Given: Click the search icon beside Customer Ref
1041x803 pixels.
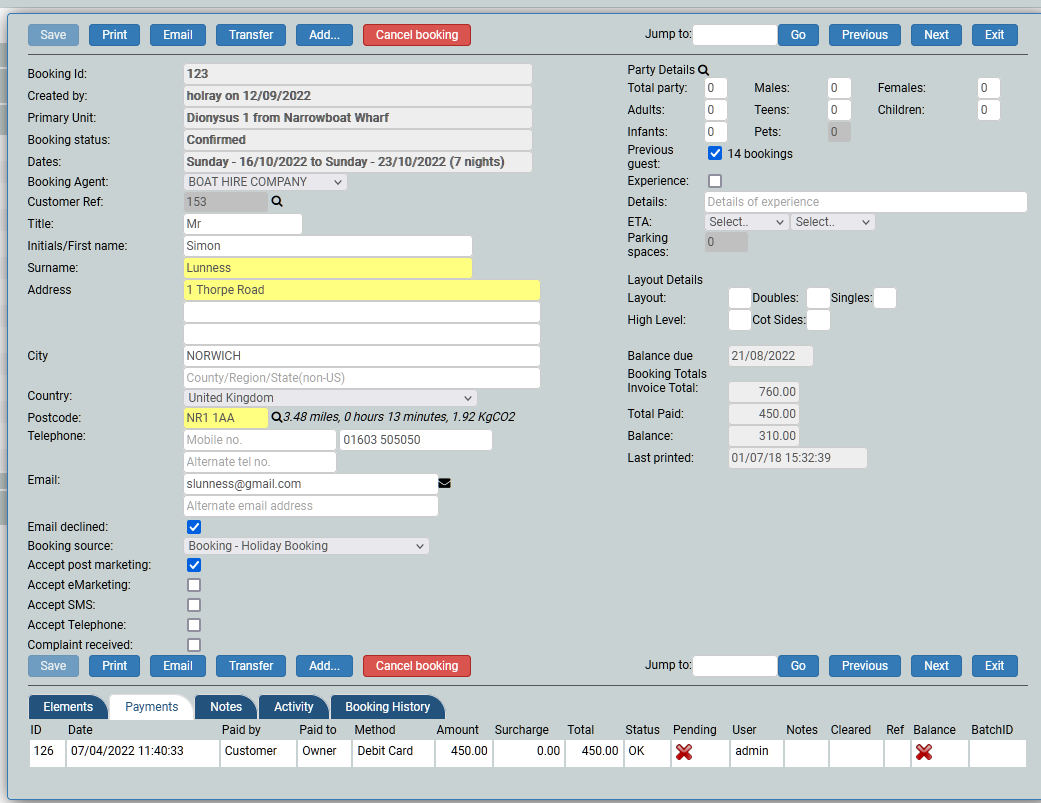Looking at the screenshot, I should 278,202.
